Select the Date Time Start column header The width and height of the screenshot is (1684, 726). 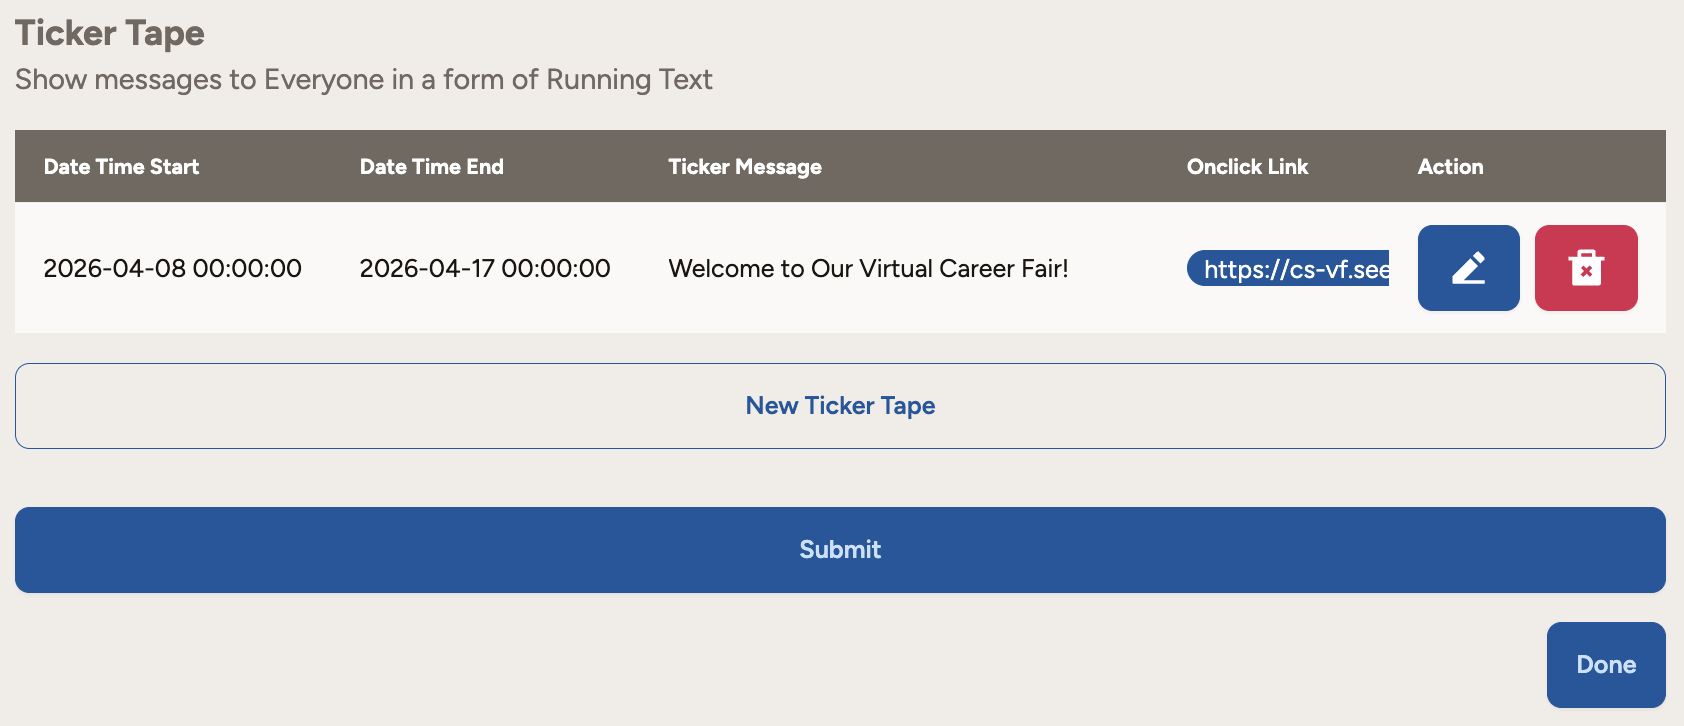(x=121, y=167)
